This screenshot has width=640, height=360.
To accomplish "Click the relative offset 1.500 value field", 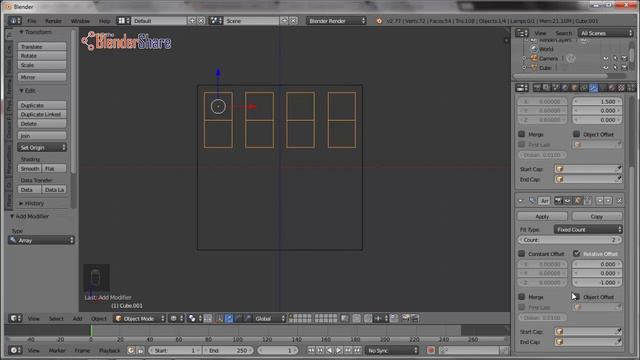I will click(x=597, y=101).
